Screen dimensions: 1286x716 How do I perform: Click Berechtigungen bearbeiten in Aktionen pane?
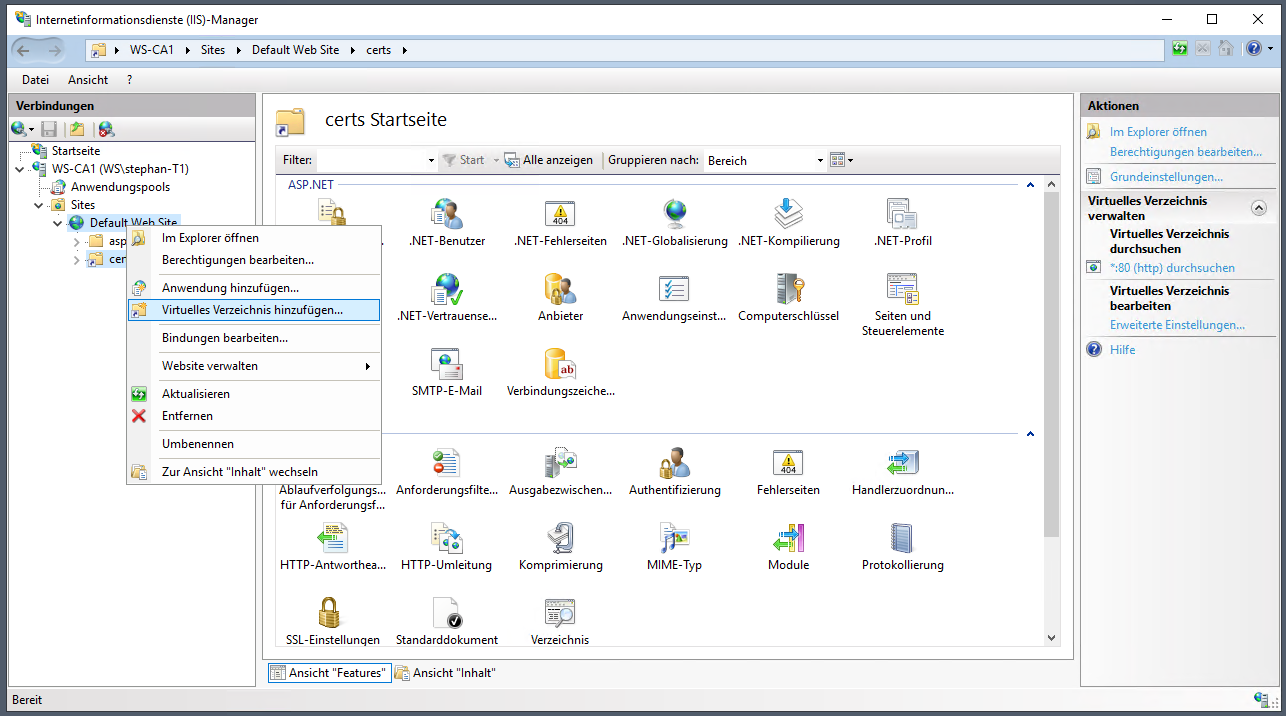(x=1186, y=152)
